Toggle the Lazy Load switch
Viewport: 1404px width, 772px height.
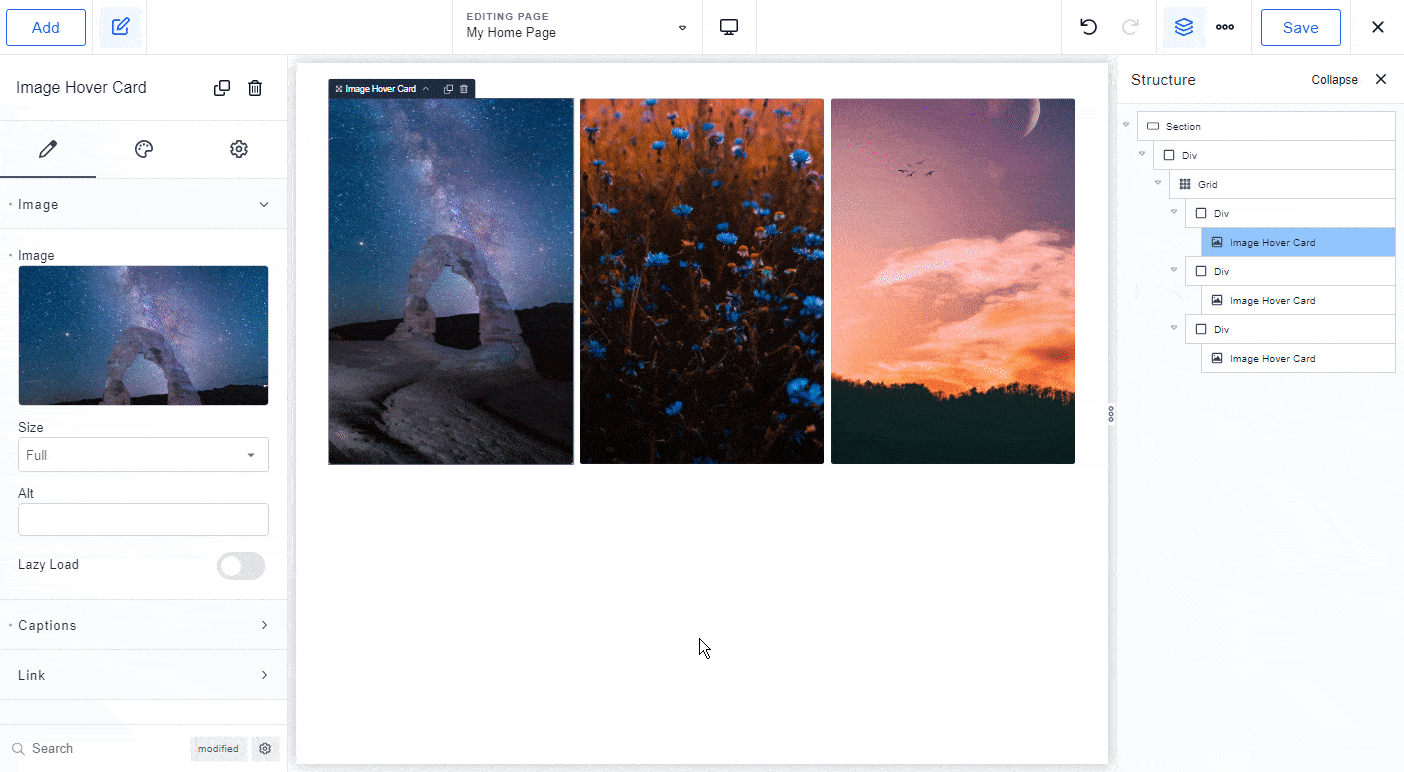pyautogui.click(x=241, y=566)
